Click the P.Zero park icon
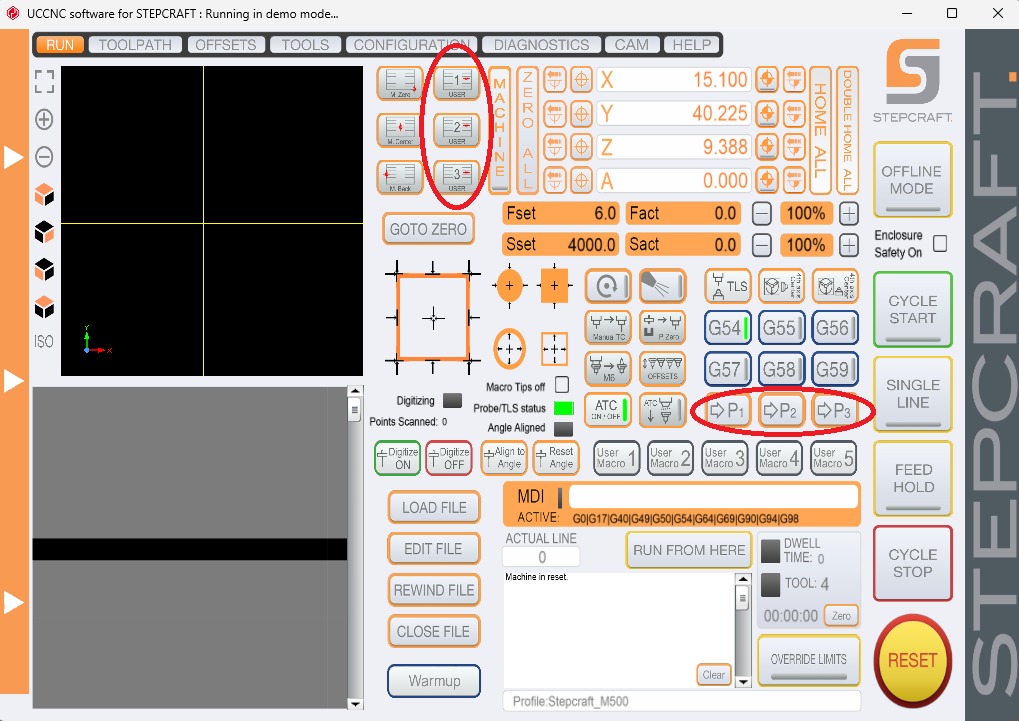Viewport: 1019px width, 721px height. (662, 328)
